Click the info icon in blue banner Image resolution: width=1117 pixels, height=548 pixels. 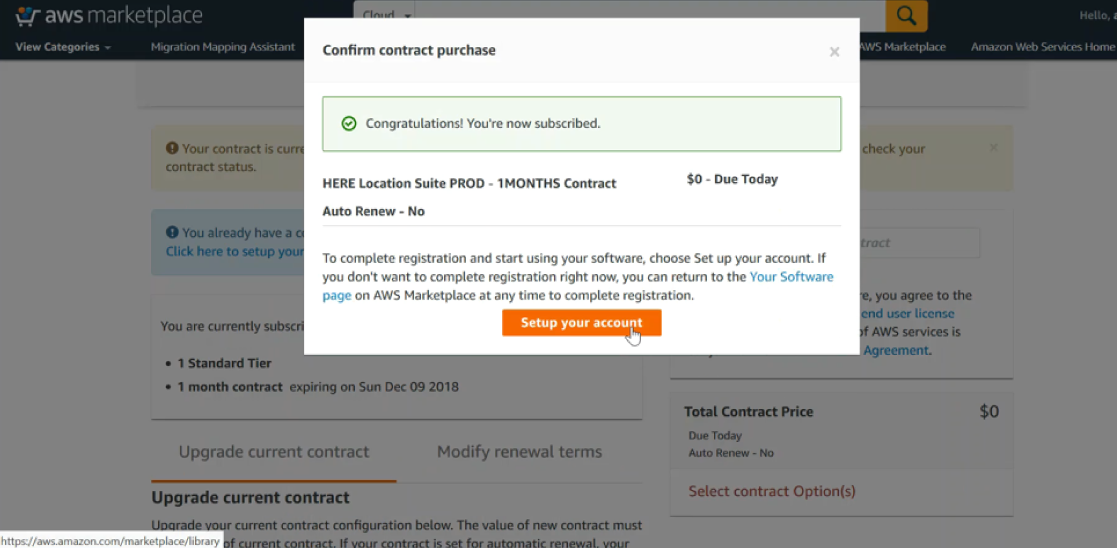coord(172,232)
